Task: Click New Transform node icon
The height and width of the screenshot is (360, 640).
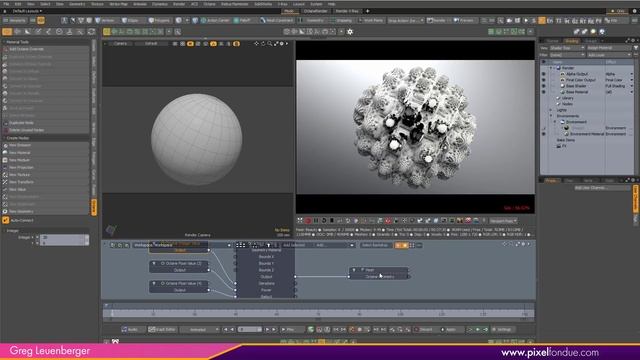Action: [x=5, y=182]
